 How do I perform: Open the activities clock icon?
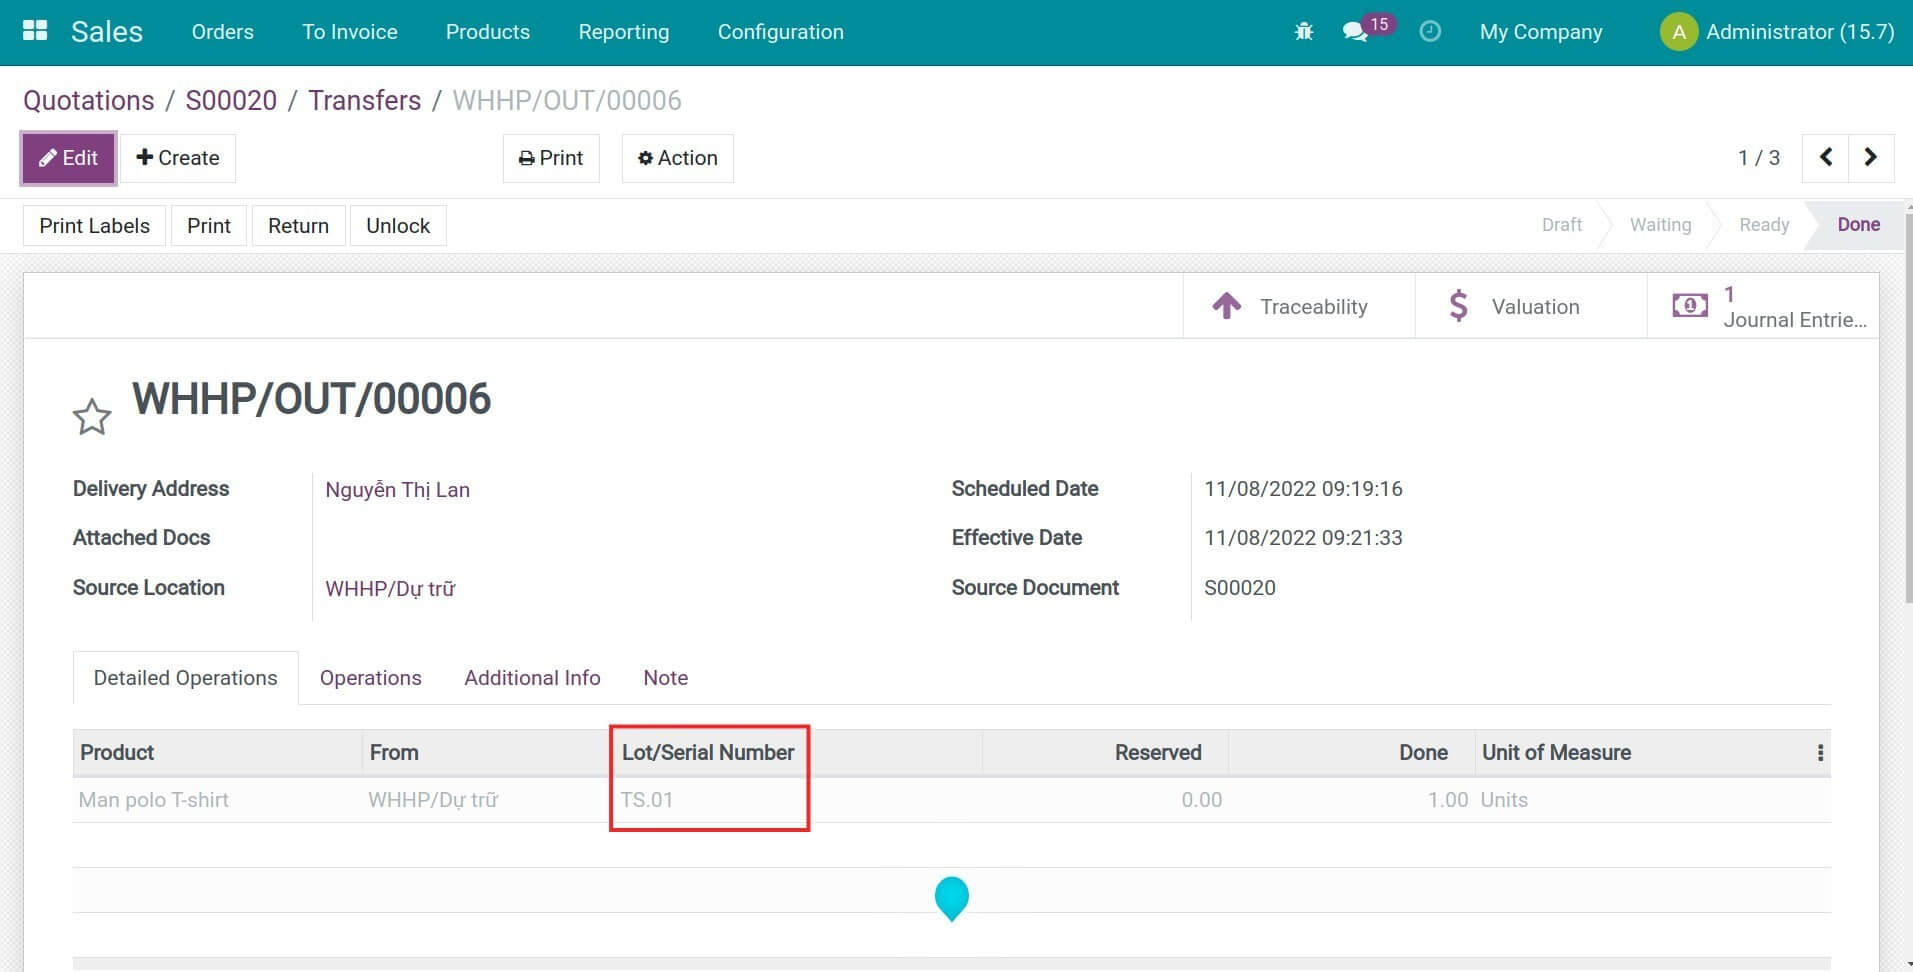pyautogui.click(x=1430, y=32)
